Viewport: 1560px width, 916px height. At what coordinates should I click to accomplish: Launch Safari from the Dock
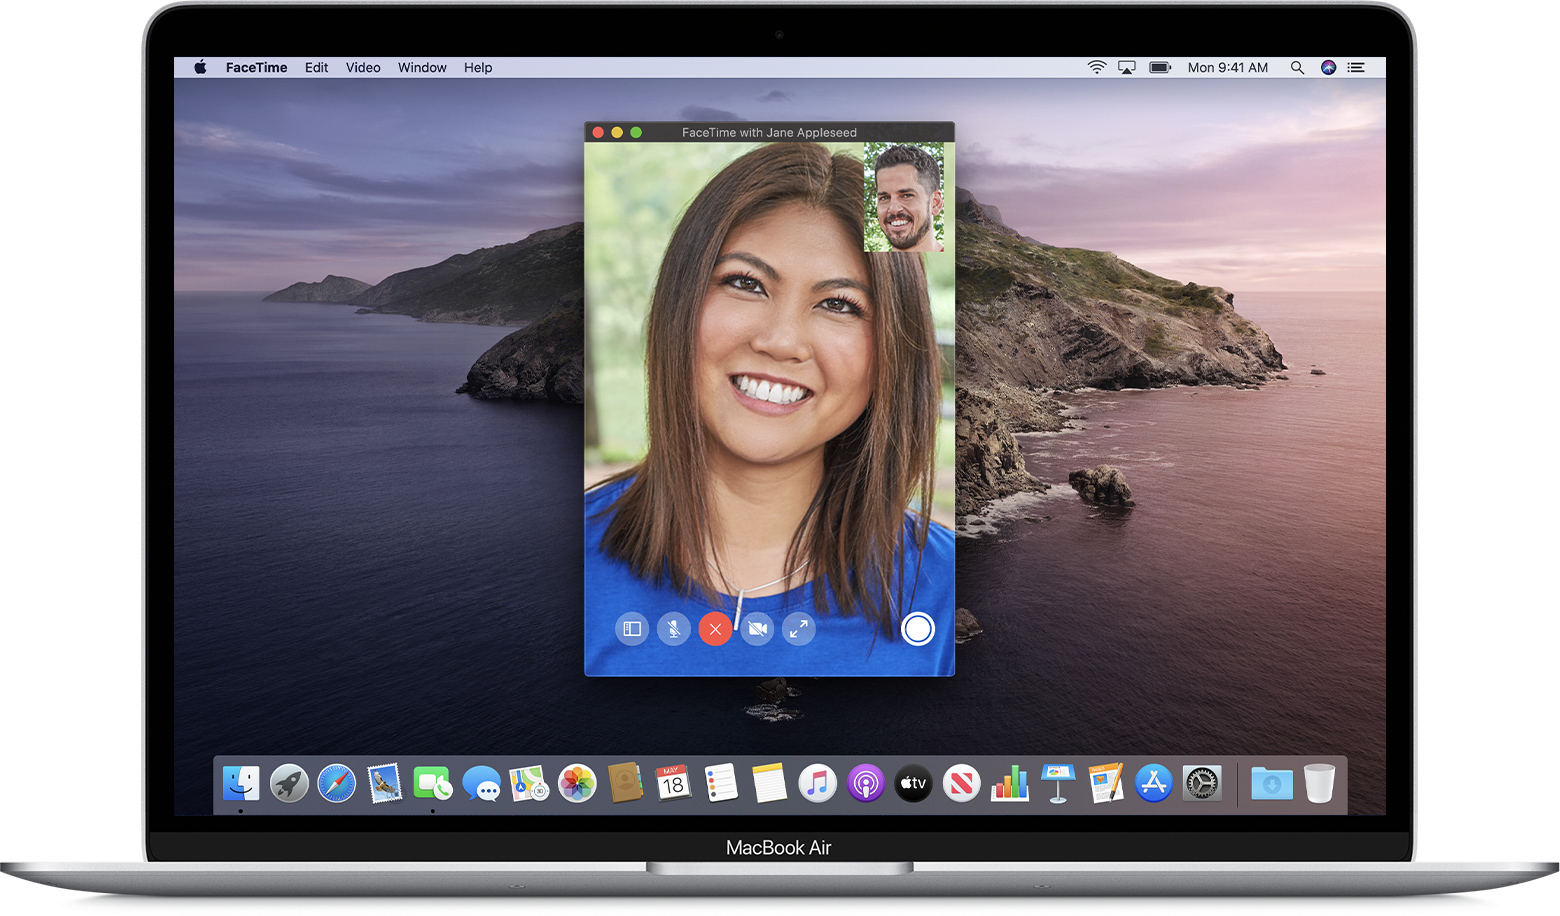337,783
